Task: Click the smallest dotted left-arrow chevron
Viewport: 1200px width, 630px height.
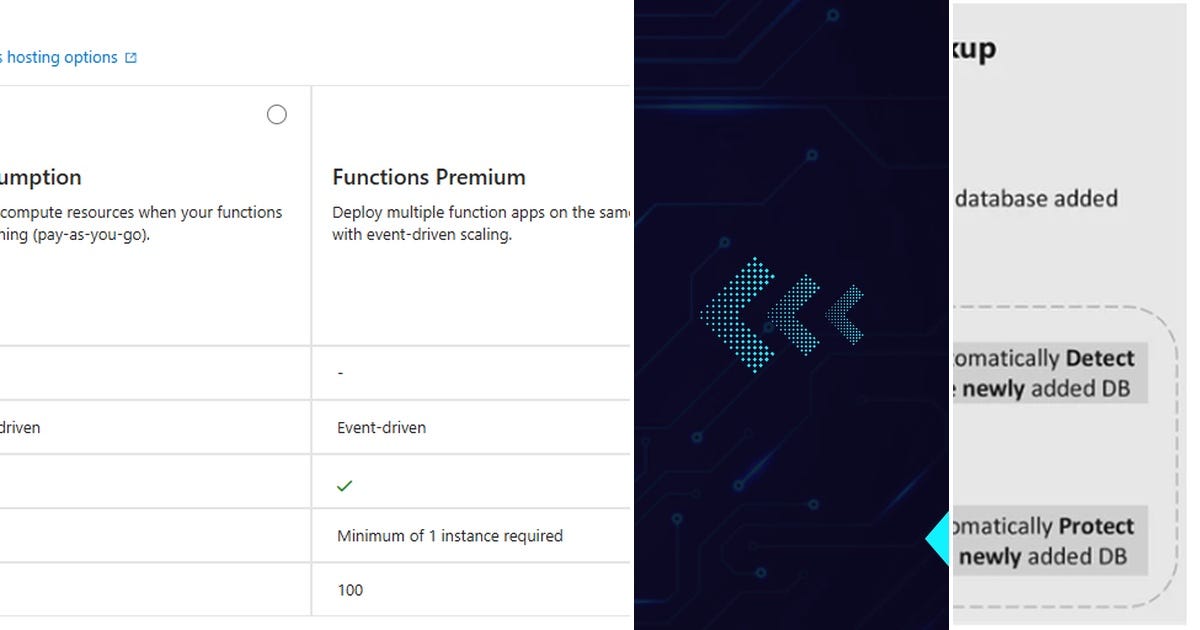Action: point(845,315)
